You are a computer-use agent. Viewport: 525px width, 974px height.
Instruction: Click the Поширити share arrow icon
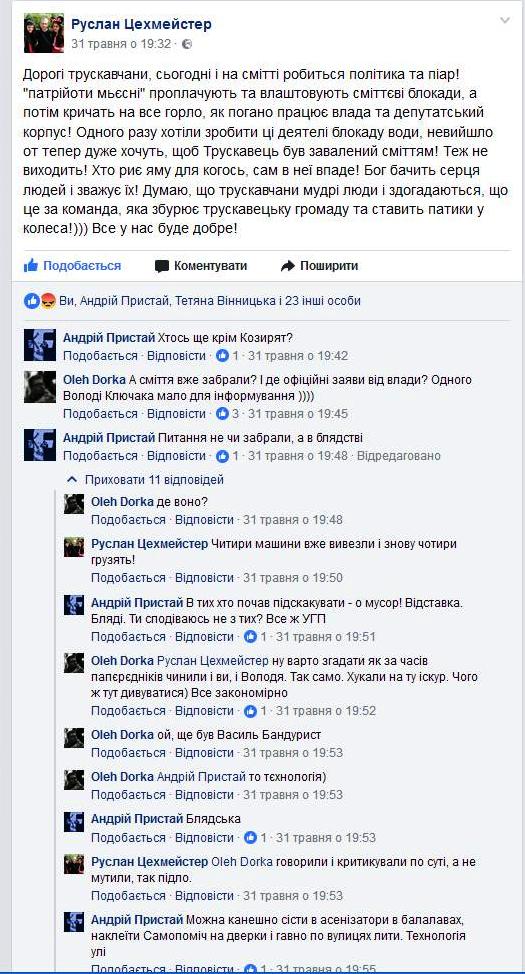click(287, 266)
